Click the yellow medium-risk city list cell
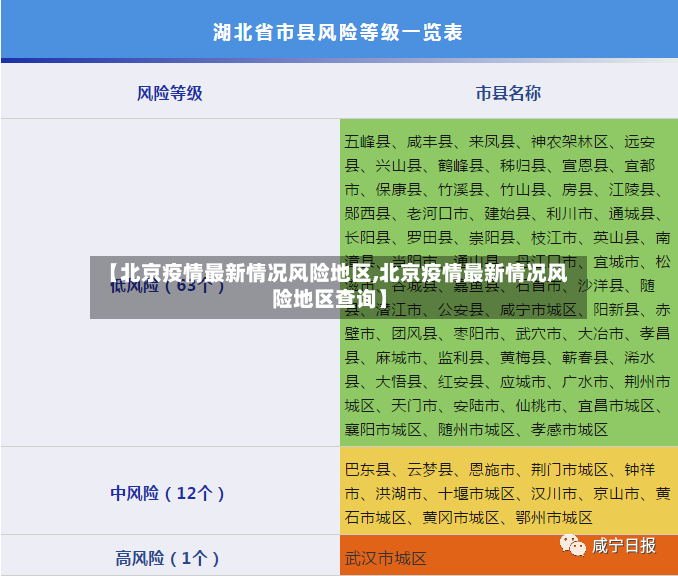 point(508,490)
